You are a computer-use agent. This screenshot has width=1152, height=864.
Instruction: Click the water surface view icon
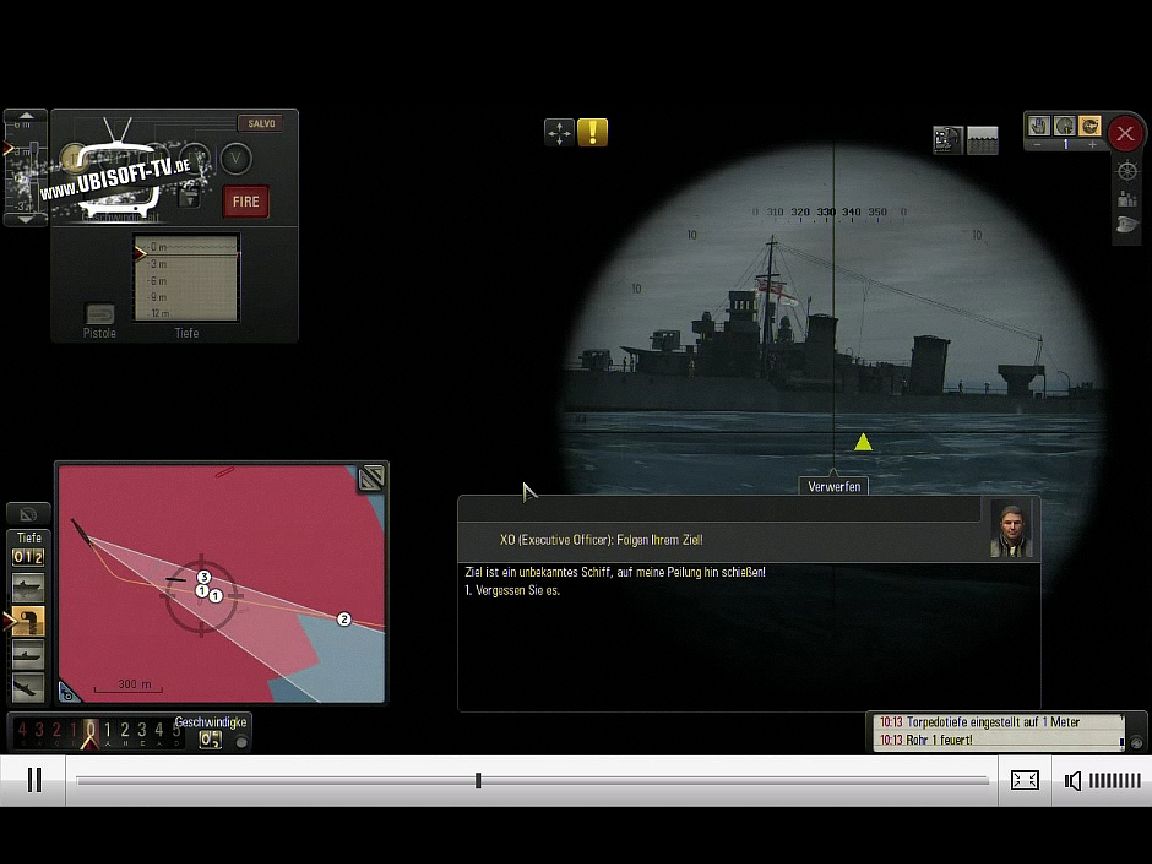coord(982,140)
